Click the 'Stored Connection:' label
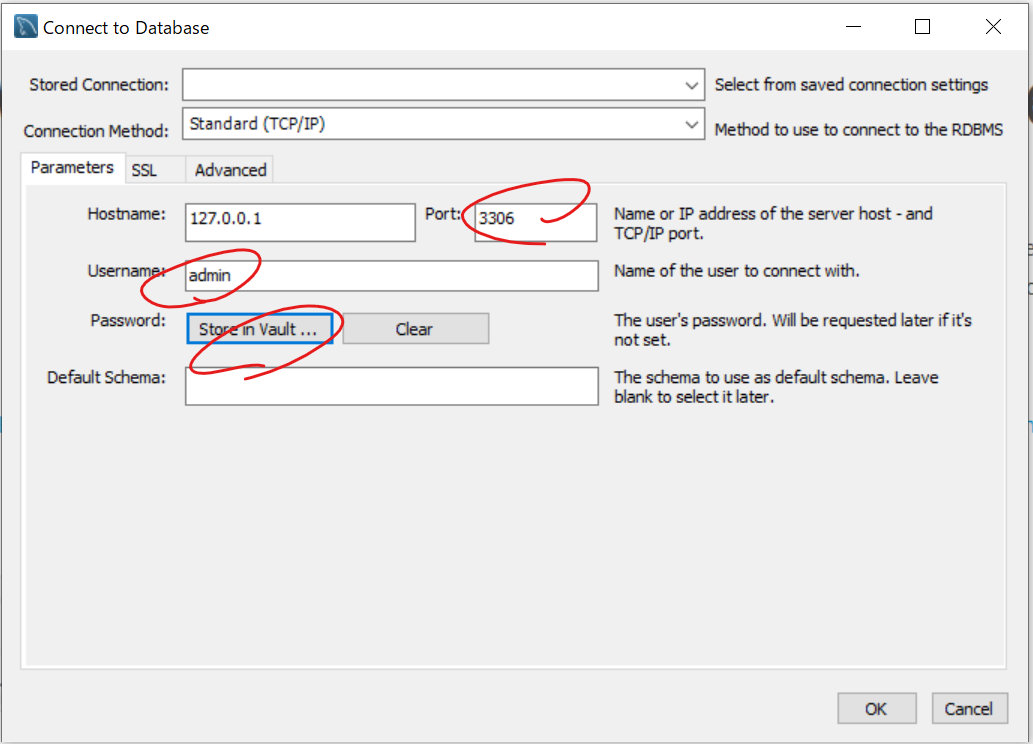 pyautogui.click(x=99, y=85)
